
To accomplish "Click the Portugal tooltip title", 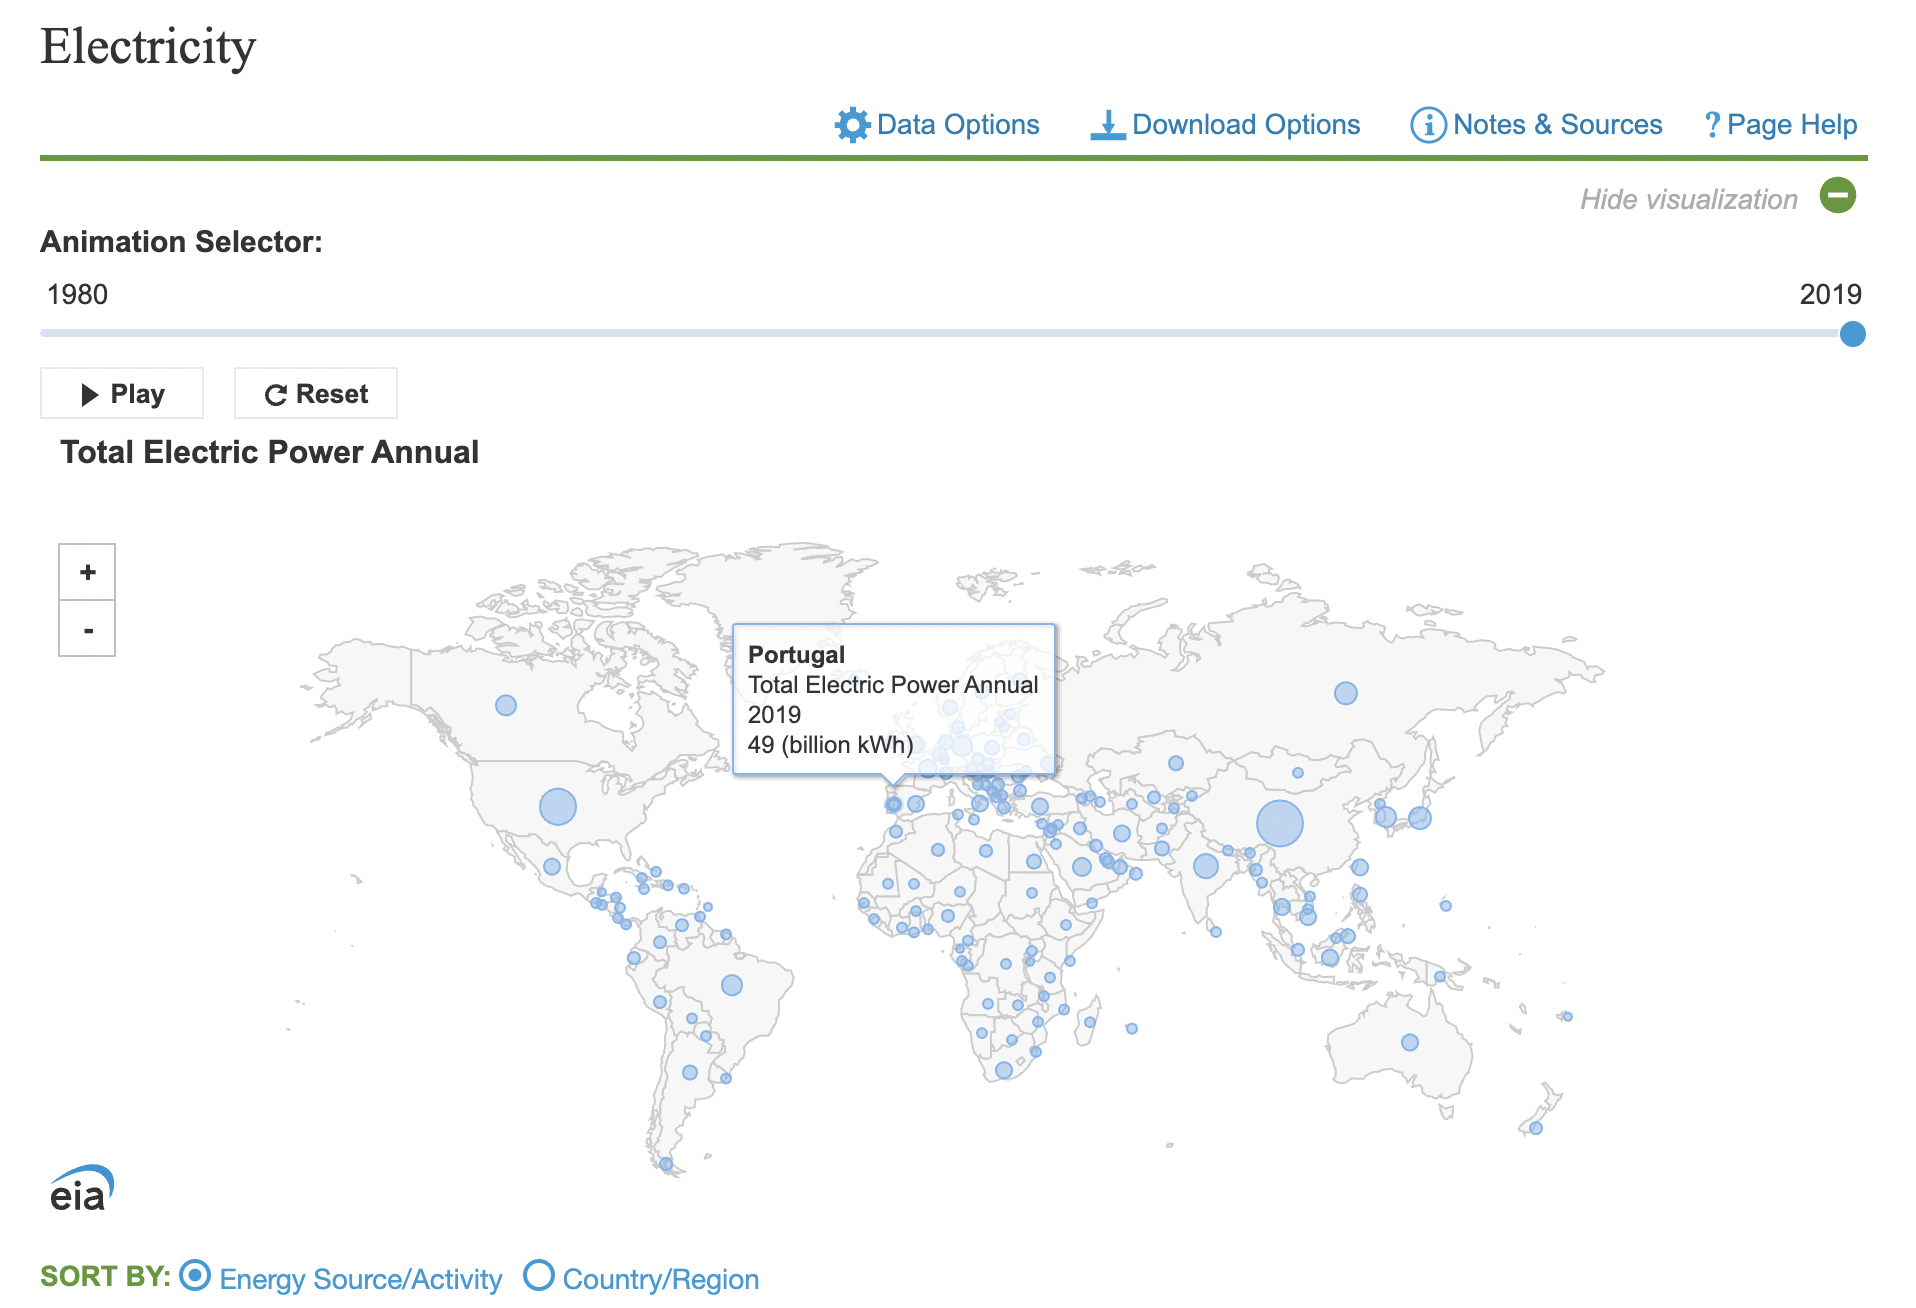I will click(x=796, y=654).
